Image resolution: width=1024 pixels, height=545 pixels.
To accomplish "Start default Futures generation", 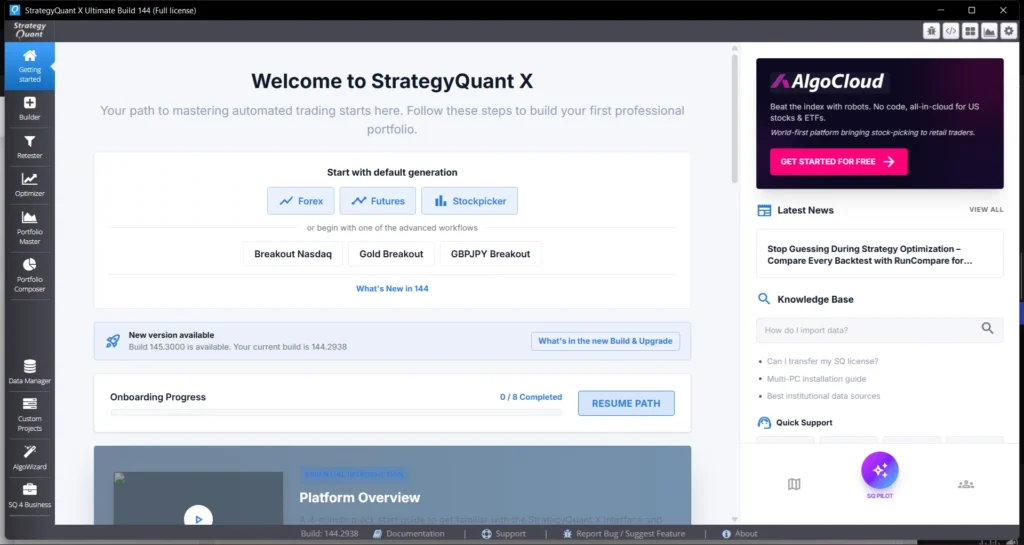I will pos(377,201).
